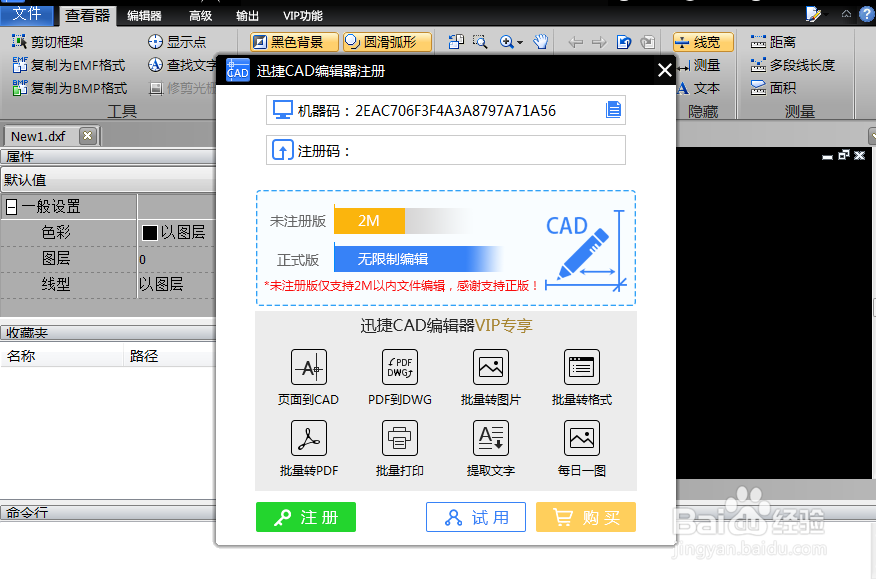This screenshot has height=579, width=876.
Task: Click the 2M unregistered progress bar
Action: pyautogui.click(x=369, y=221)
